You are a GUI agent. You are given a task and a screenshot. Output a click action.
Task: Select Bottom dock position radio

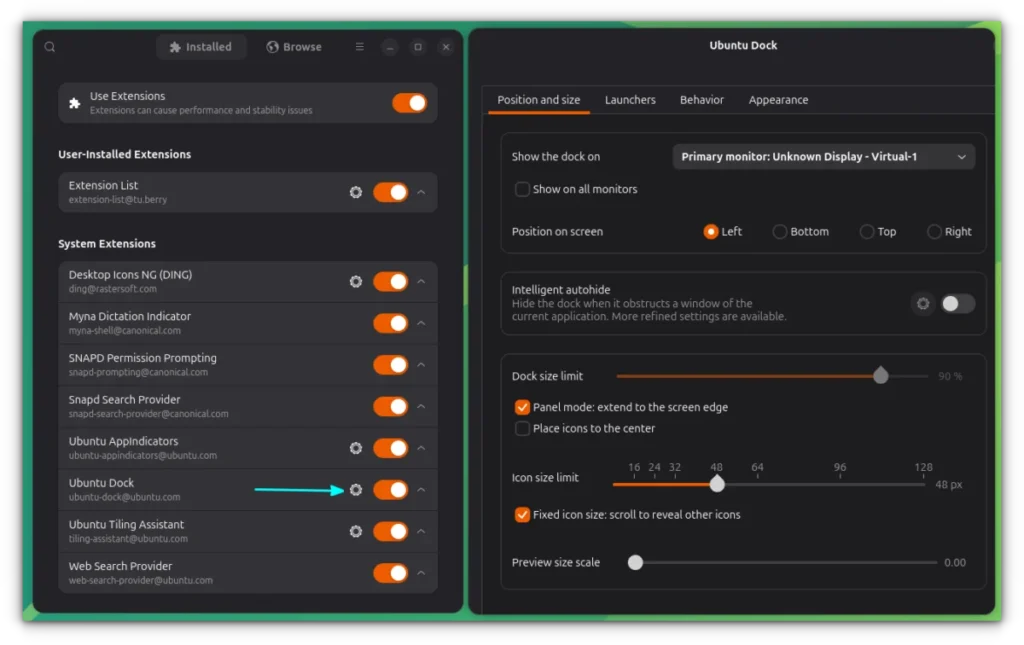pos(779,232)
